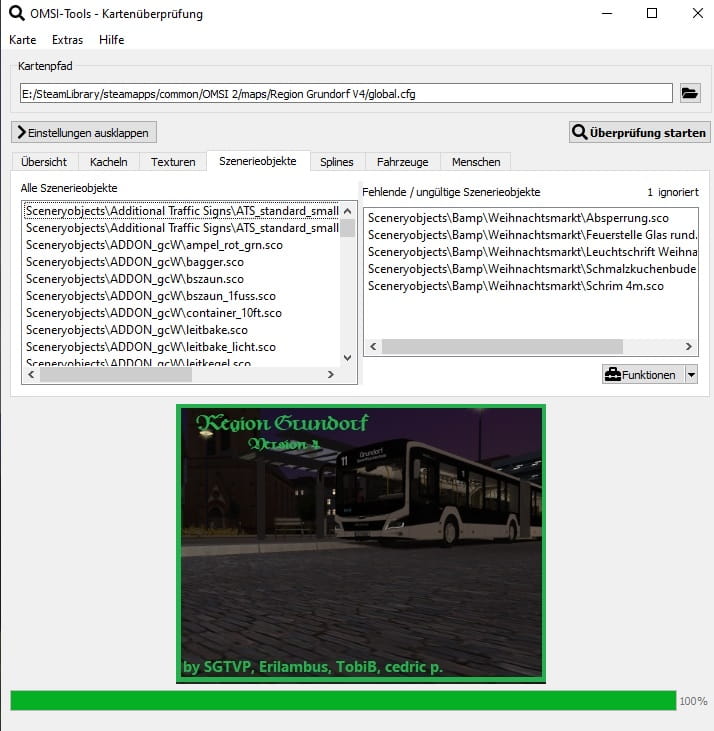Select missing Absperrung.sco entry
This screenshot has width=714, height=731.
pyautogui.click(x=518, y=217)
